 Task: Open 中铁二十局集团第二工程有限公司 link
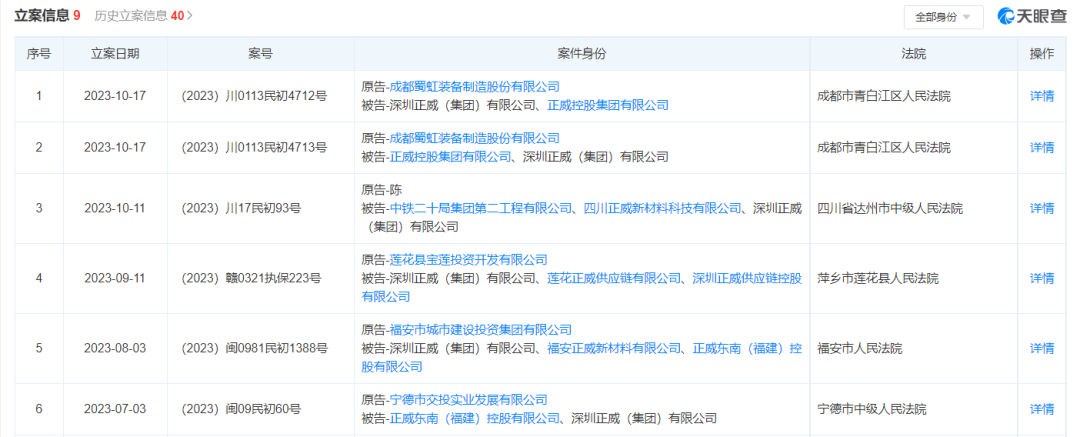[481, 208]
